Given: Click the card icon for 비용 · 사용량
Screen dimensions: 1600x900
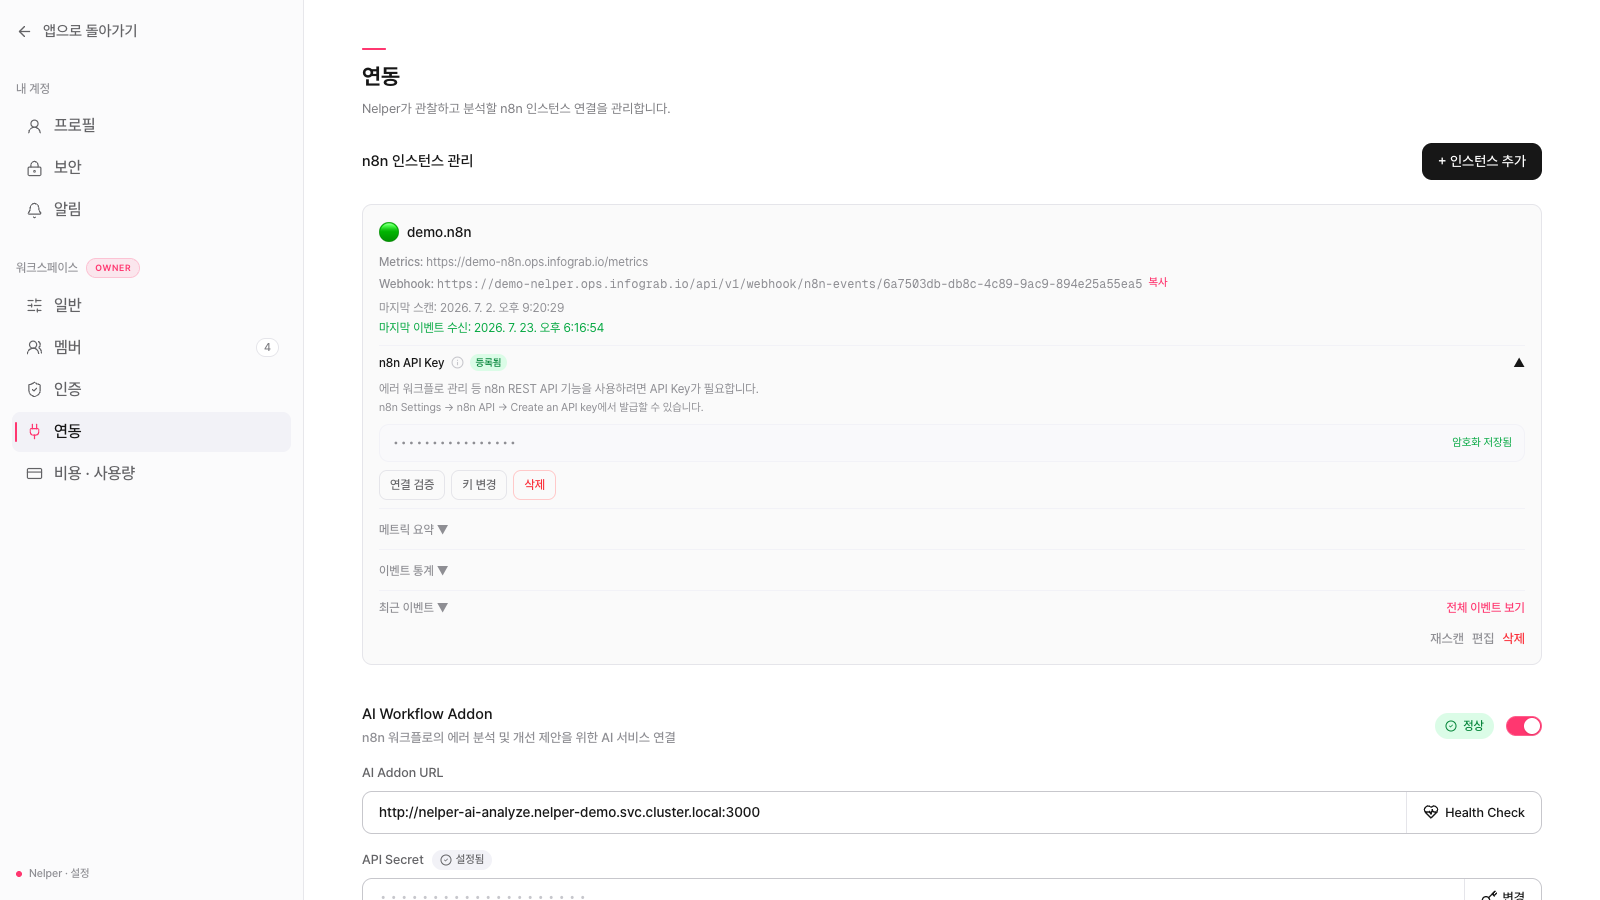Looking at the screenshot, I should pyautogui.click(x=34, y=474).
